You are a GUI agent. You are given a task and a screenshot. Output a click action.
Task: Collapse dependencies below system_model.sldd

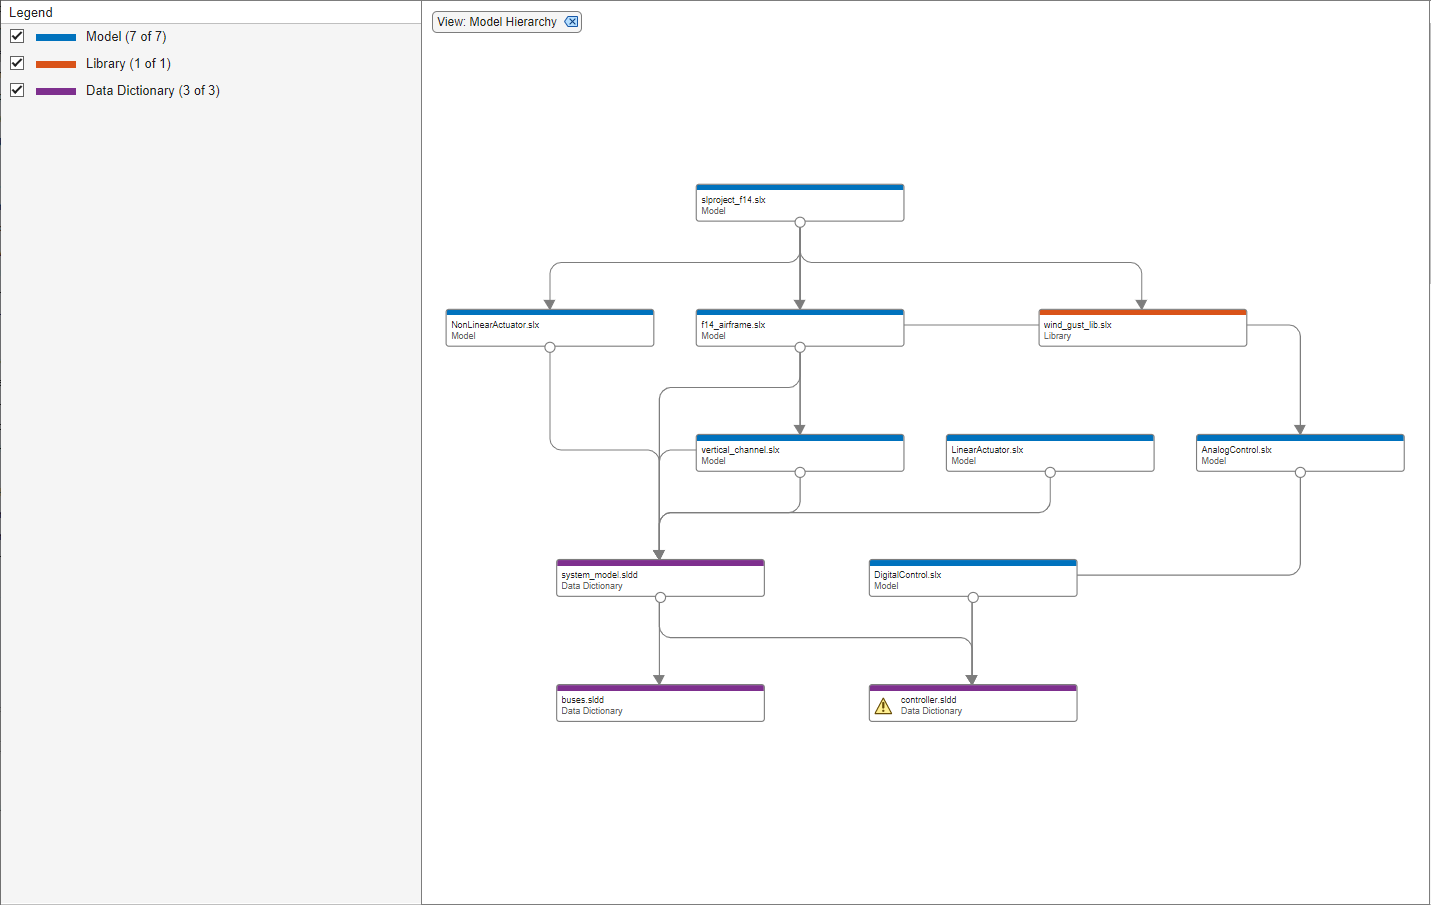660,597
